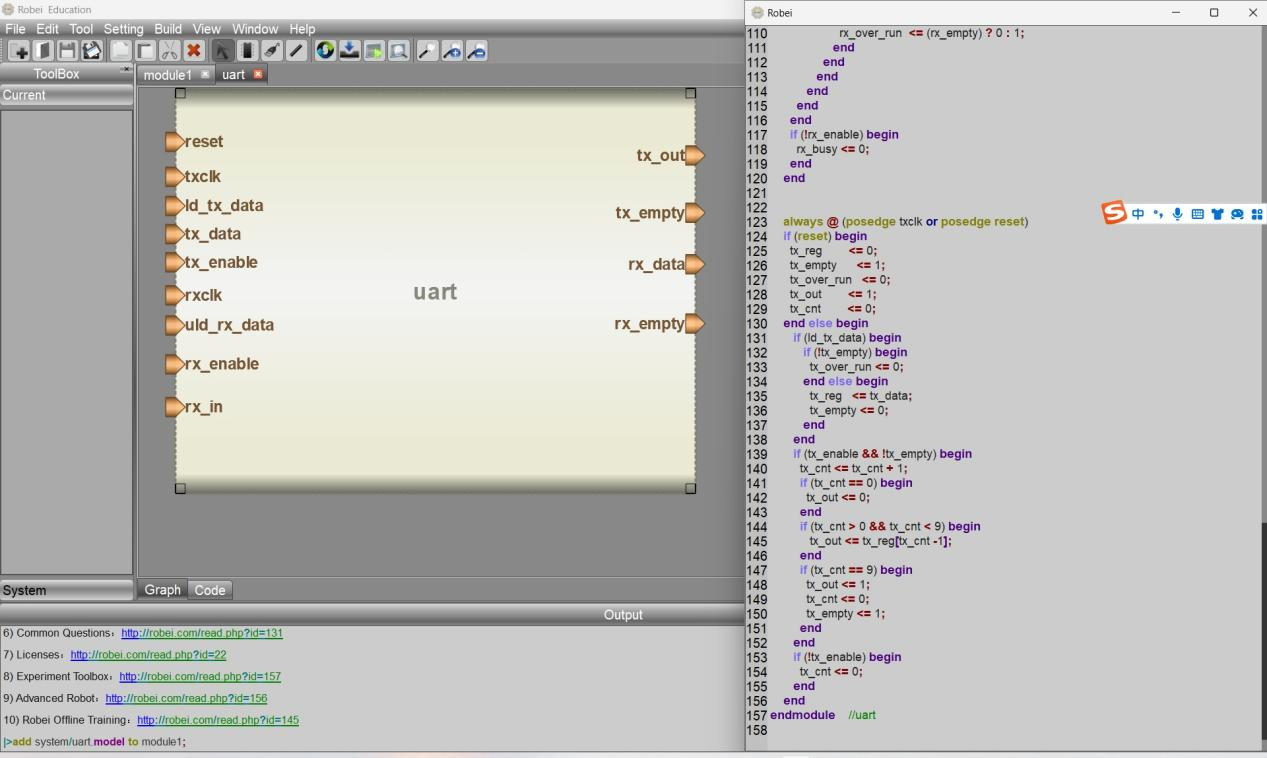Screen dimensions: 1267x758
Task: Switch to the Code tab
Action: click(210, 590)
